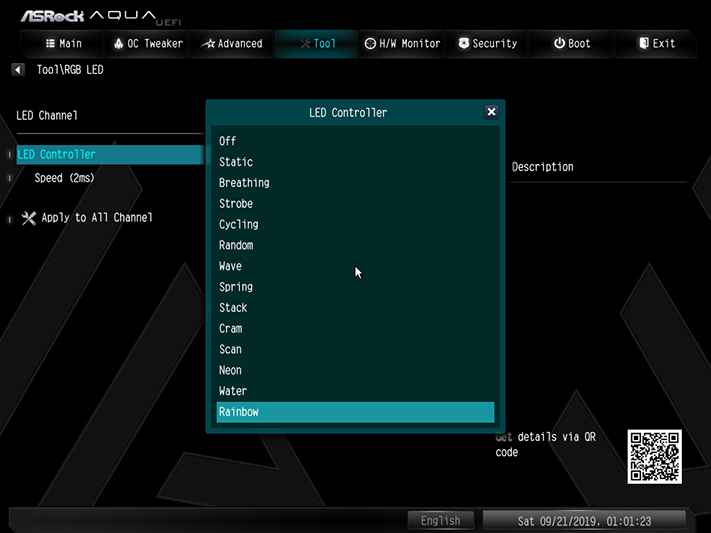
Task: Click the English language button
Action: point(441,521)
